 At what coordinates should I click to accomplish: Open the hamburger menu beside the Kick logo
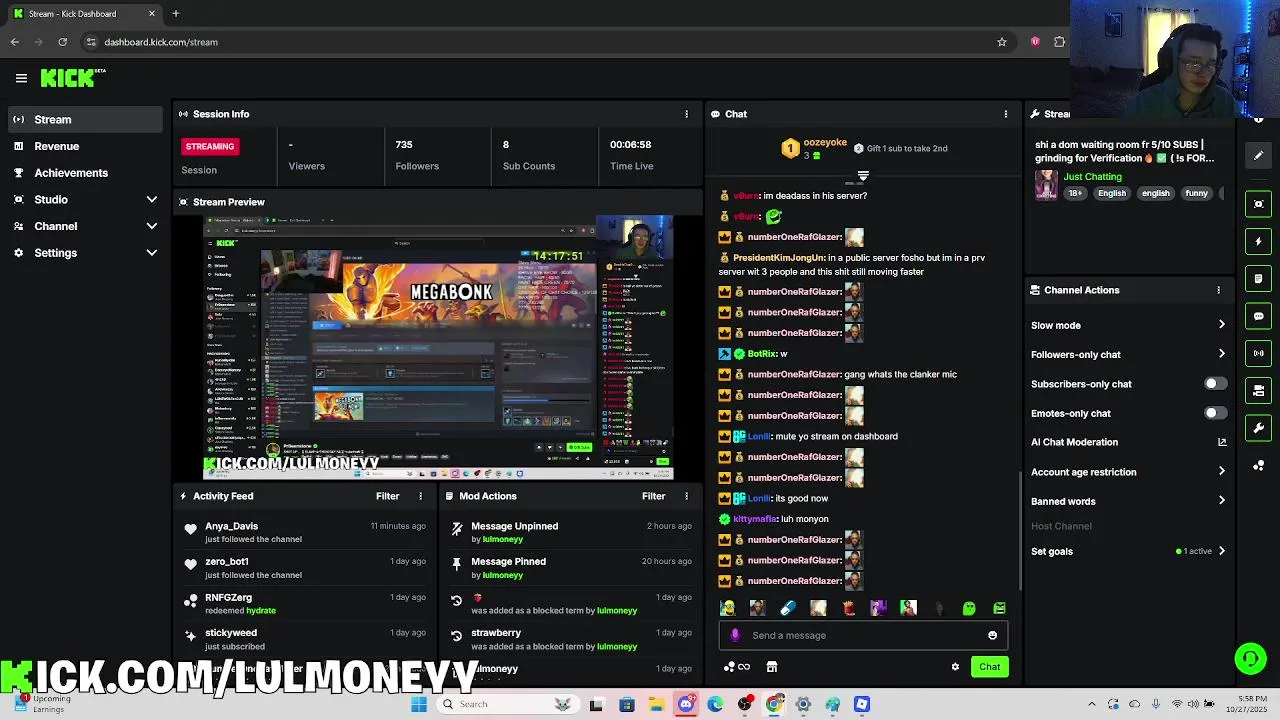(x=21, y=78)
